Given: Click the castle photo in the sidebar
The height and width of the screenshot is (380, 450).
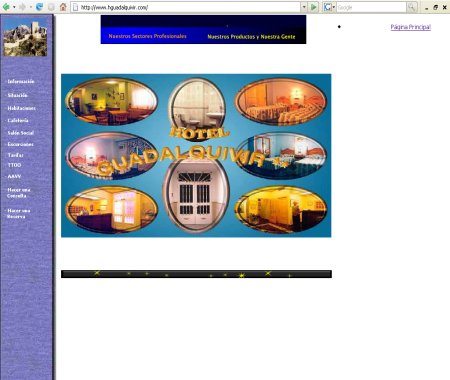Looking at the screenshot, I should click(x=25, y=37).
